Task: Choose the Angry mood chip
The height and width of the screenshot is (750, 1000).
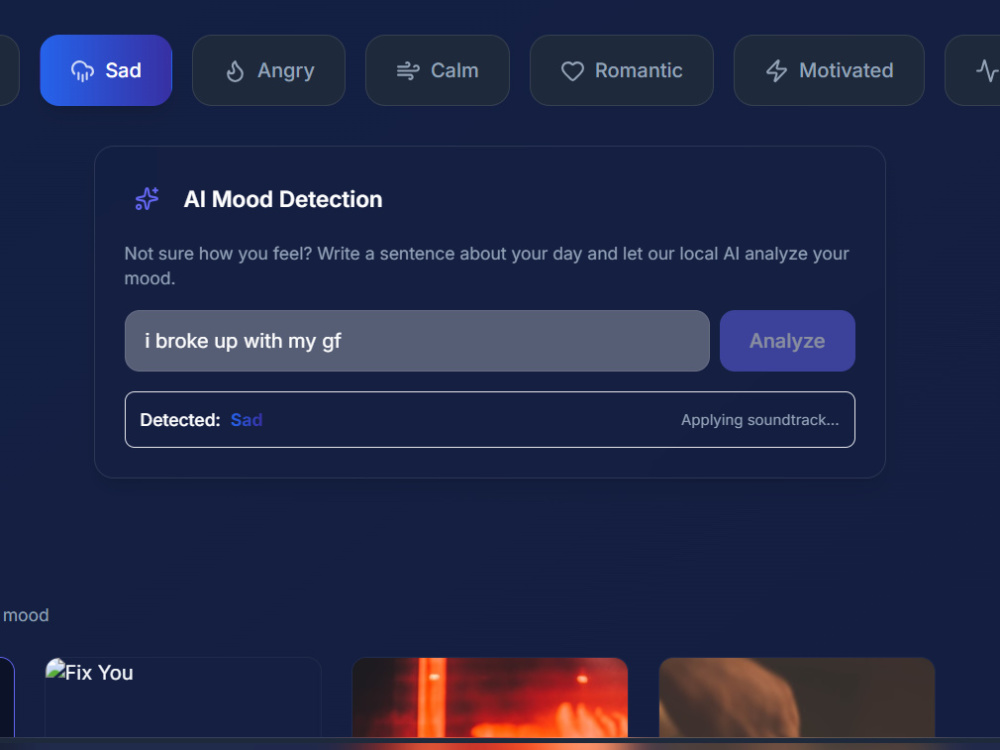Action: click(x=268, y=70)
